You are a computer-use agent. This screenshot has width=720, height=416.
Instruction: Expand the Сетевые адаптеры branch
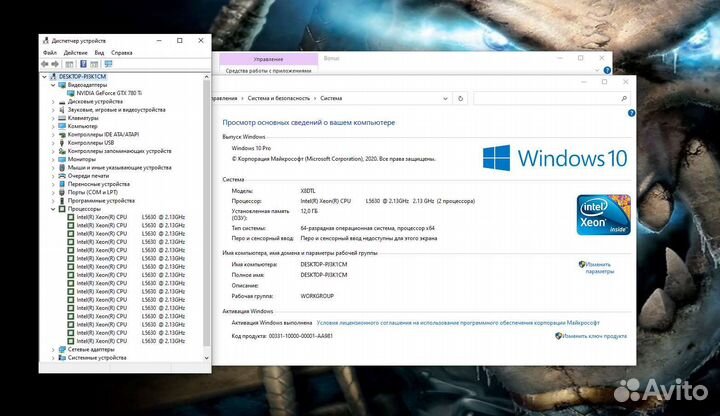click(x=53, y=349)
